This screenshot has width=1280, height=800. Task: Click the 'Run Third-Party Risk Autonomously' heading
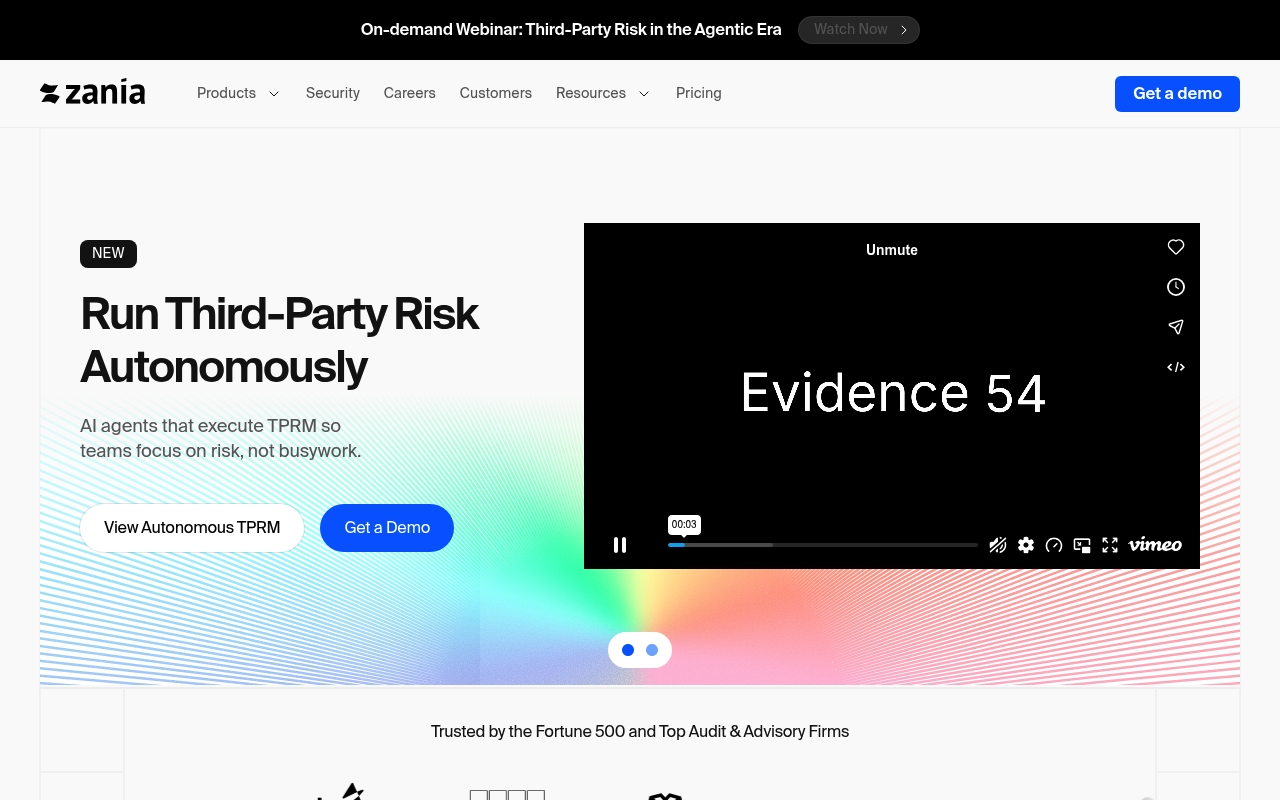pos(280,340)
